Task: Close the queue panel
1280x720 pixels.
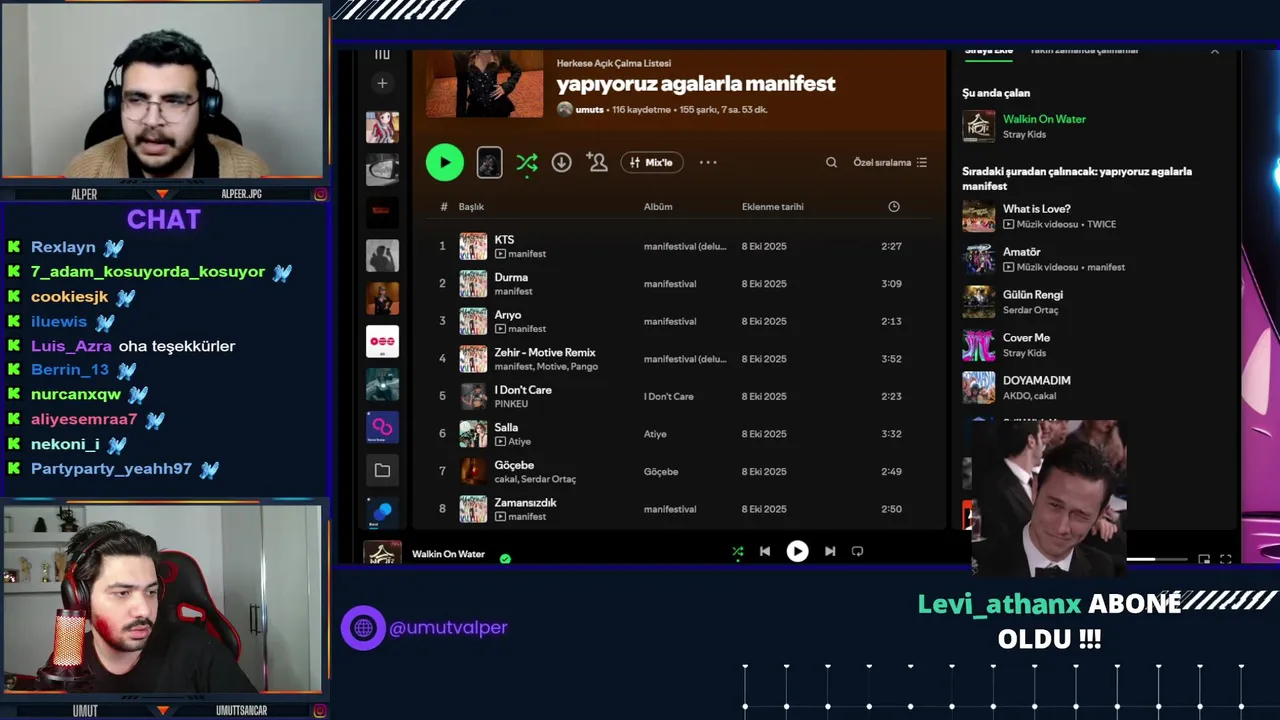Action: (1215, 51)
